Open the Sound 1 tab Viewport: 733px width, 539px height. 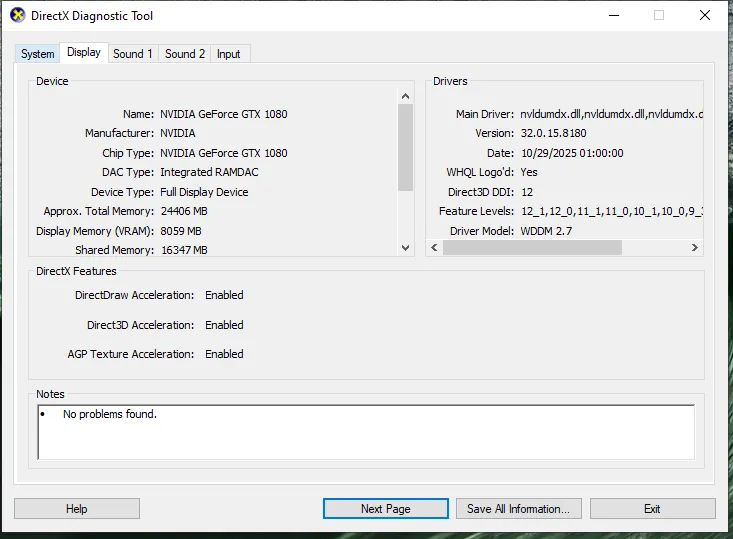click(x=132, y=54)
